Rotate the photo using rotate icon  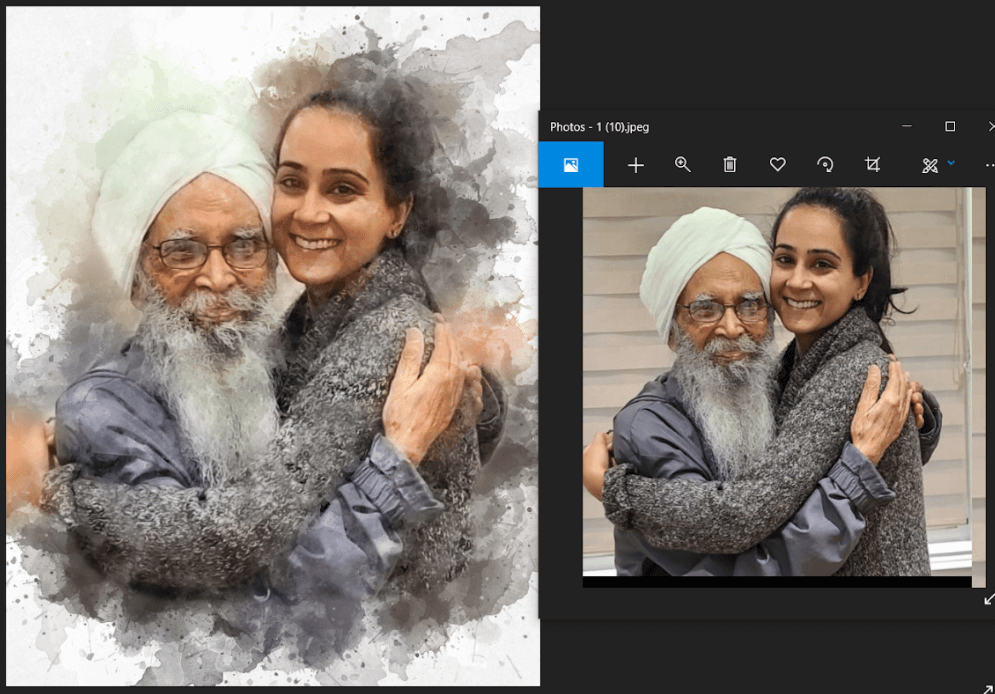point(825,165)
